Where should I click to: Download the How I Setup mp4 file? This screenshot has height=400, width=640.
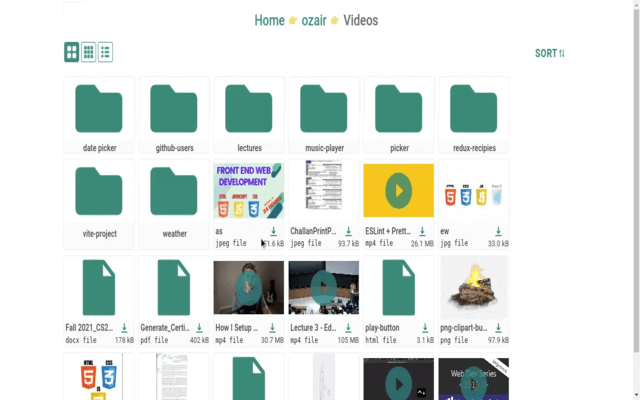[272, 328]
